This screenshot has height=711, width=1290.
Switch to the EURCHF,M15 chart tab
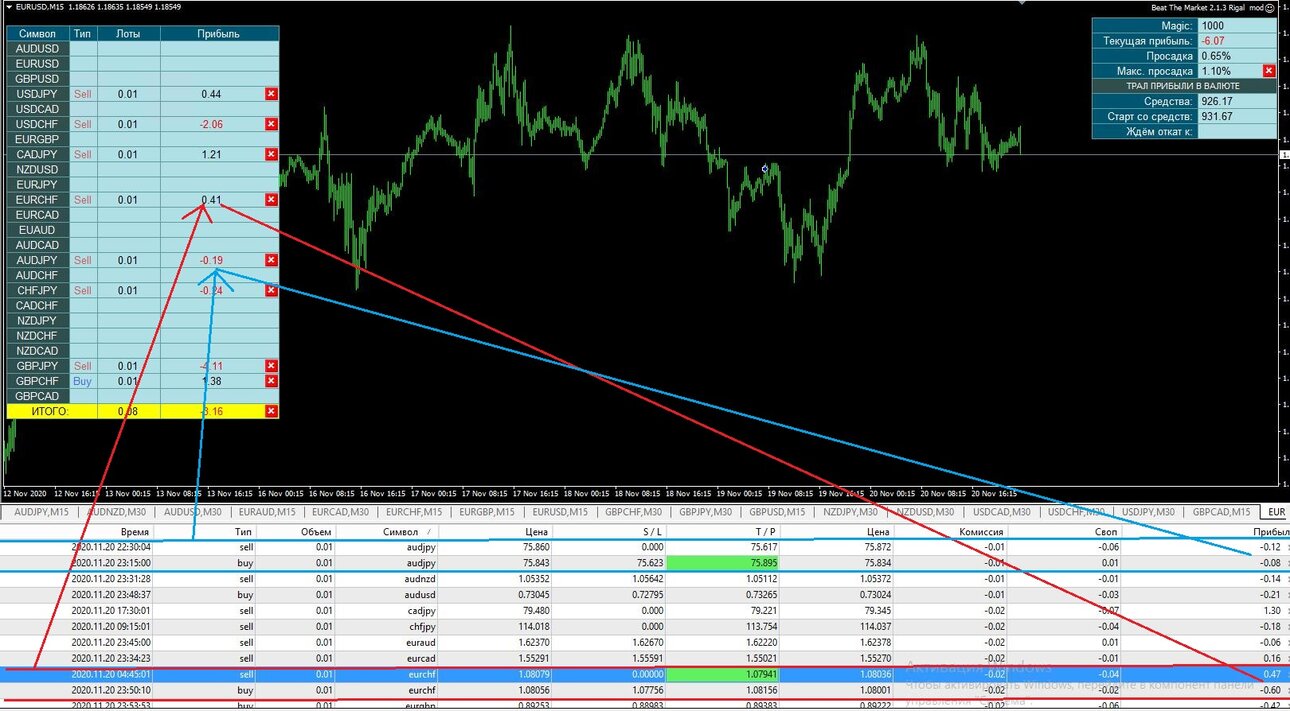coord(415,512)
